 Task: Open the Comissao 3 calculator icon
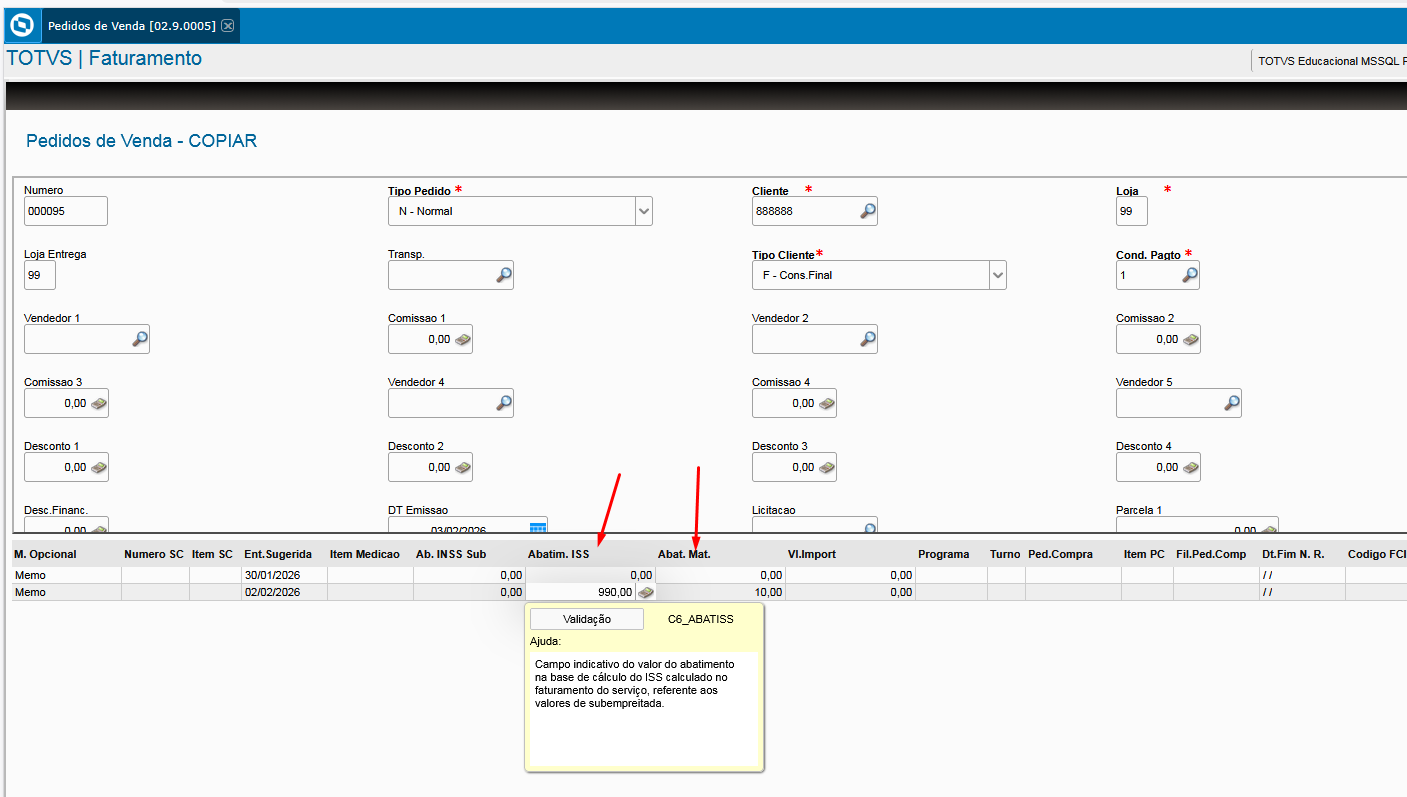pyautogui.click(x=99, y=403)
